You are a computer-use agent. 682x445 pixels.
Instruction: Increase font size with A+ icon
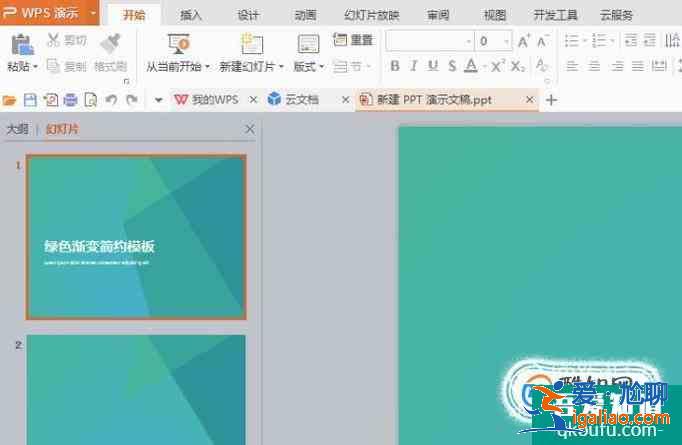524,41
